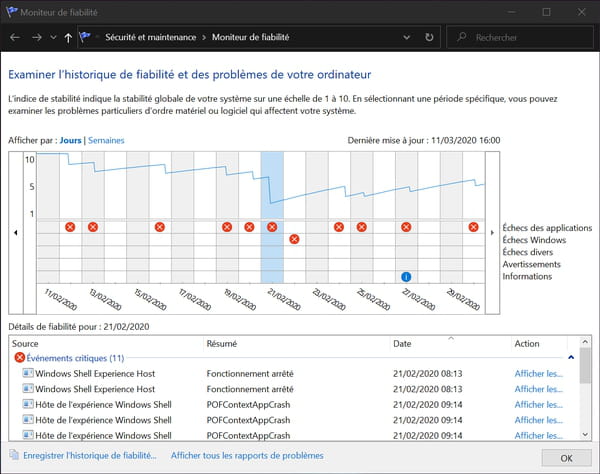Select application failure on 25/02/2020
600x474 pixels.
coord(362,227)
